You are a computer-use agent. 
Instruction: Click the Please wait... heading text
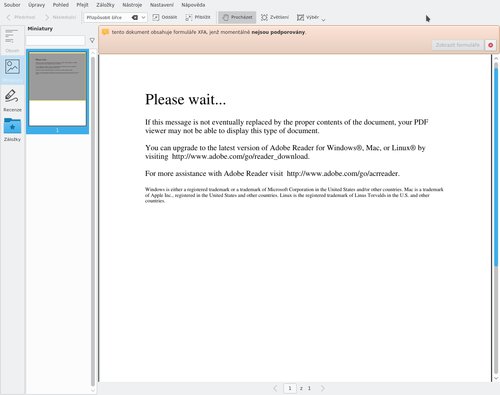tap(185, 99)
